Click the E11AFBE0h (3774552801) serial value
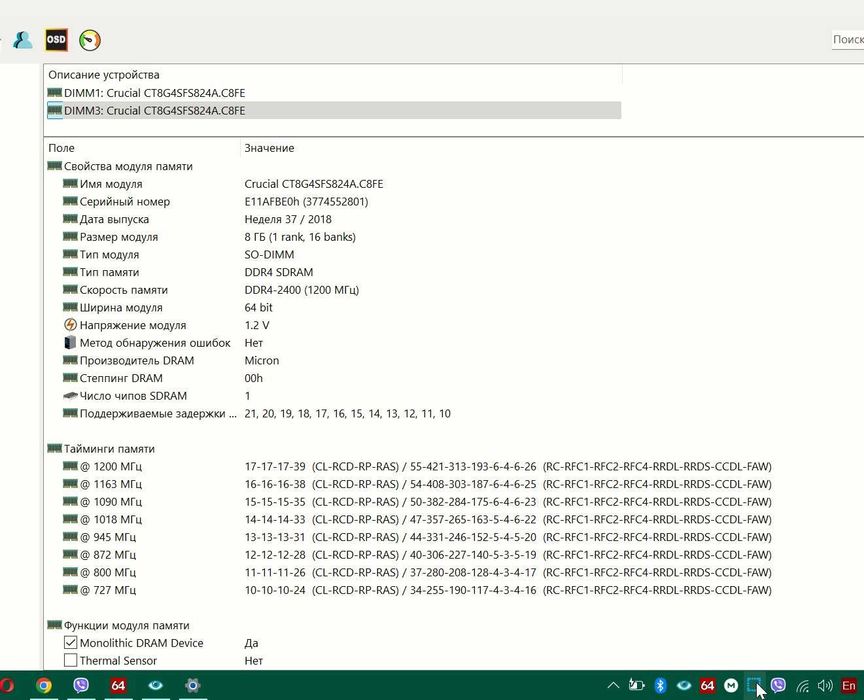 [306, 201]
